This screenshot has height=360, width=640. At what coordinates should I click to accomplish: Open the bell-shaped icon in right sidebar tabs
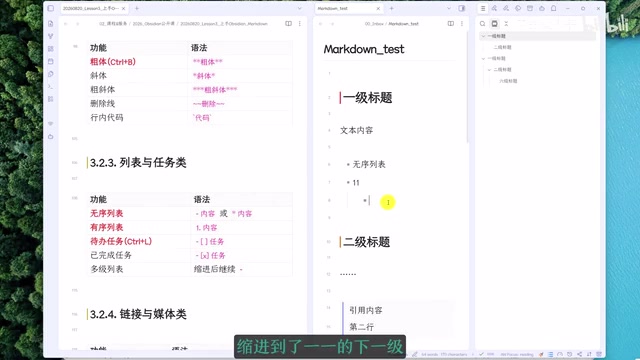[x=553, y=8]
